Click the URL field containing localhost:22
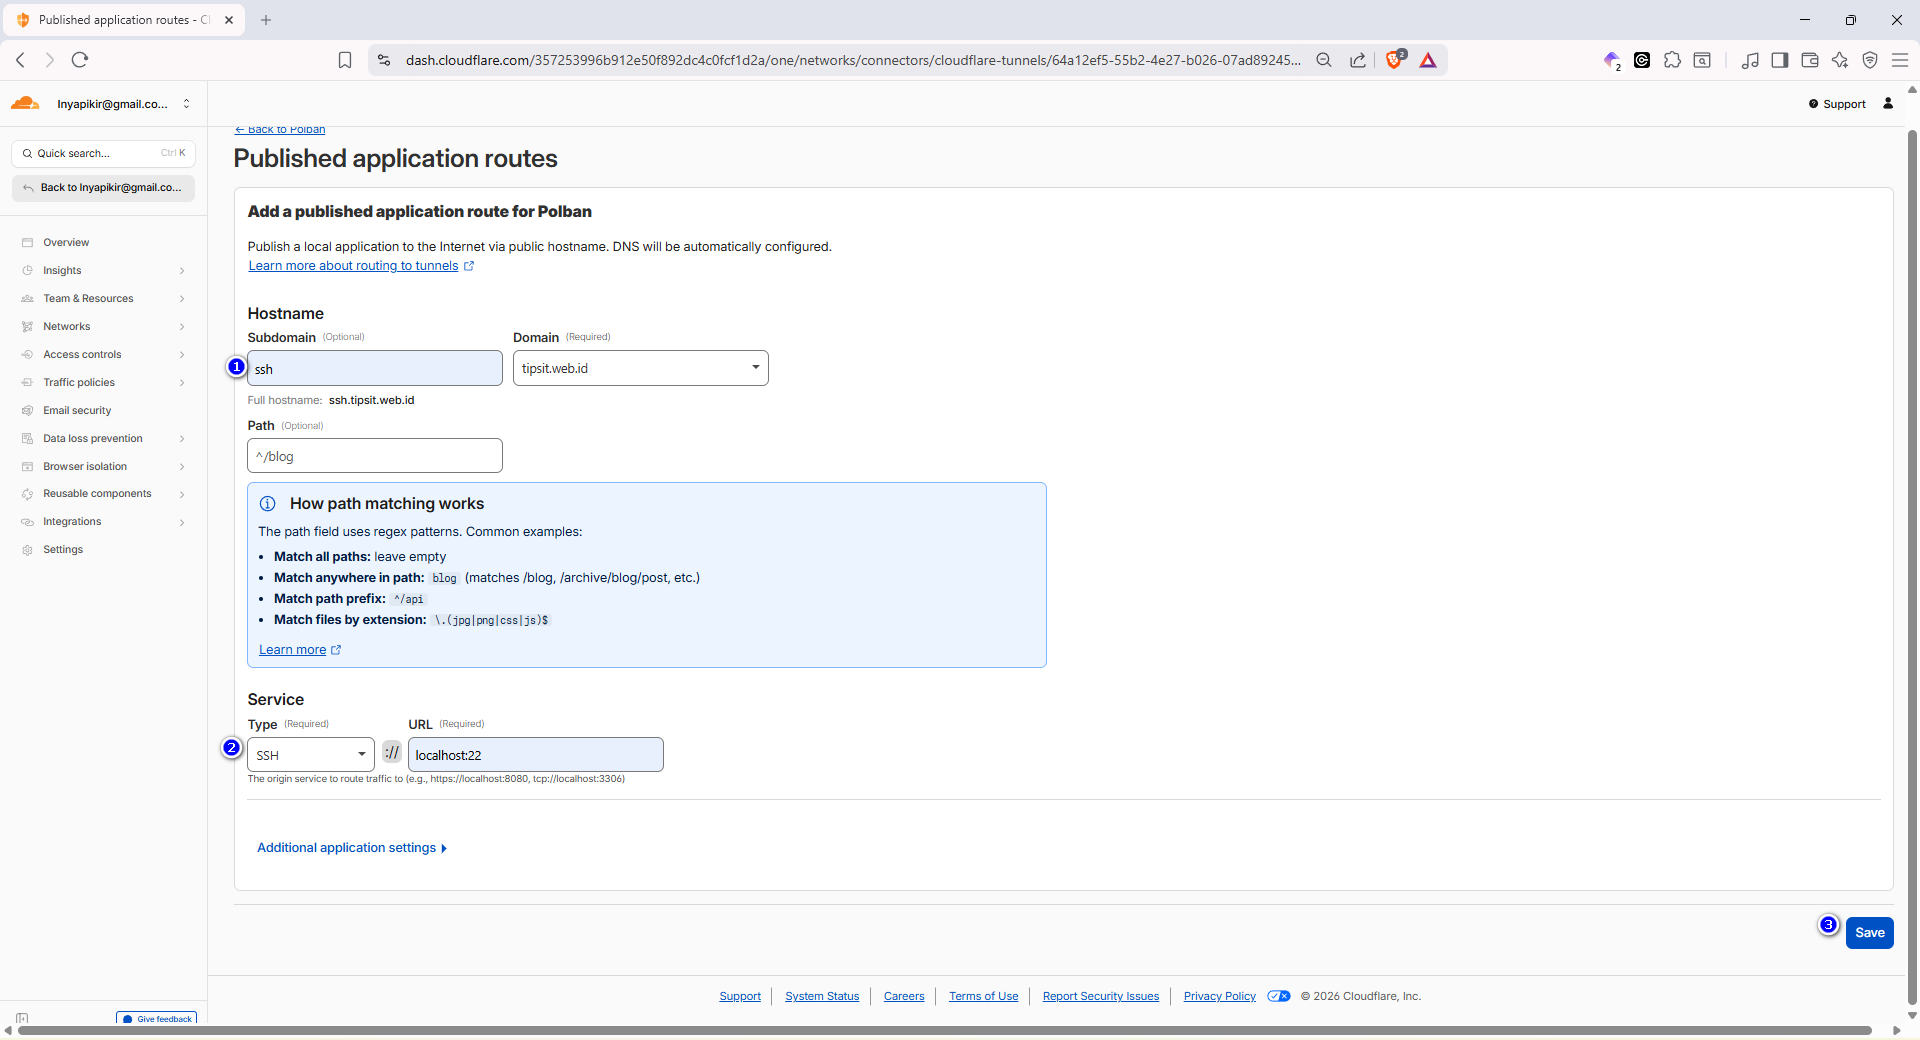 click(x=536, y=755)
